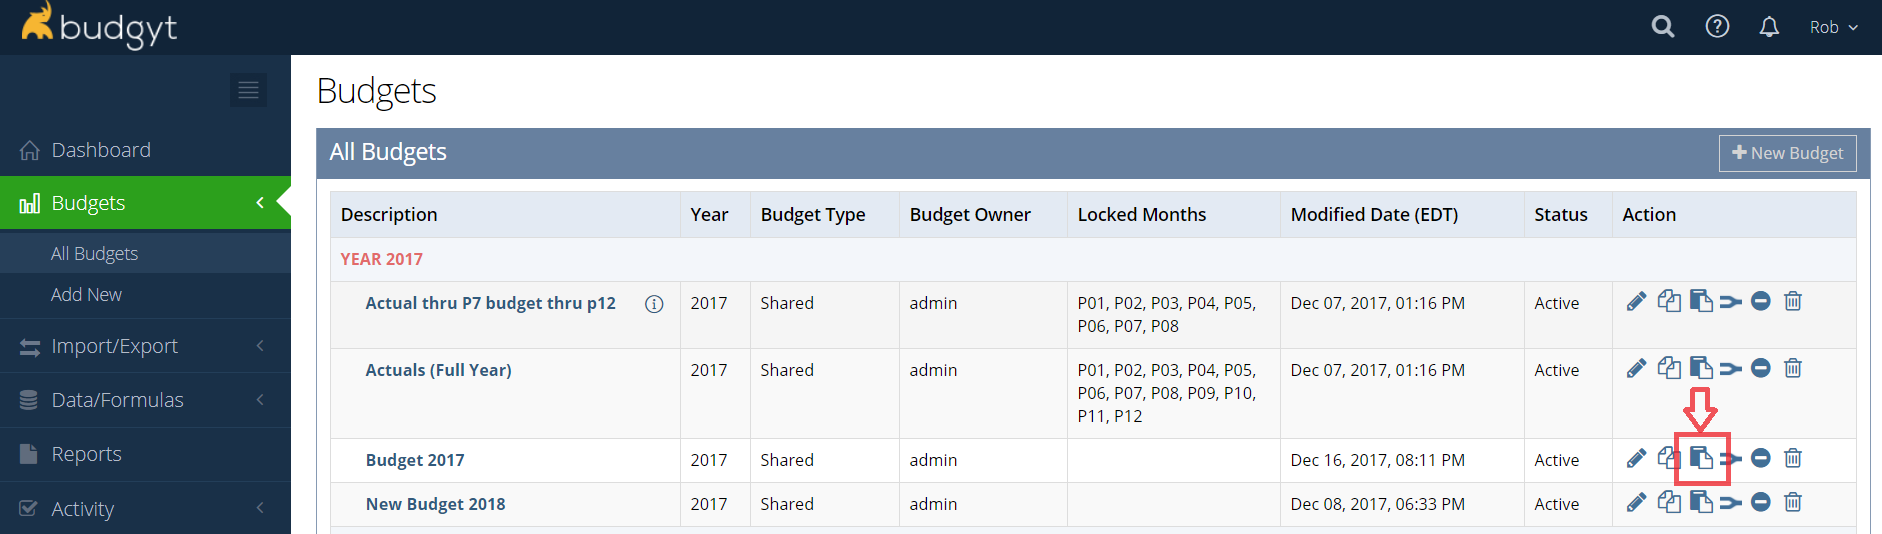Open the help question mark icon
1882x534 pixels.
pyautogui.click(x=1717, y=27)
